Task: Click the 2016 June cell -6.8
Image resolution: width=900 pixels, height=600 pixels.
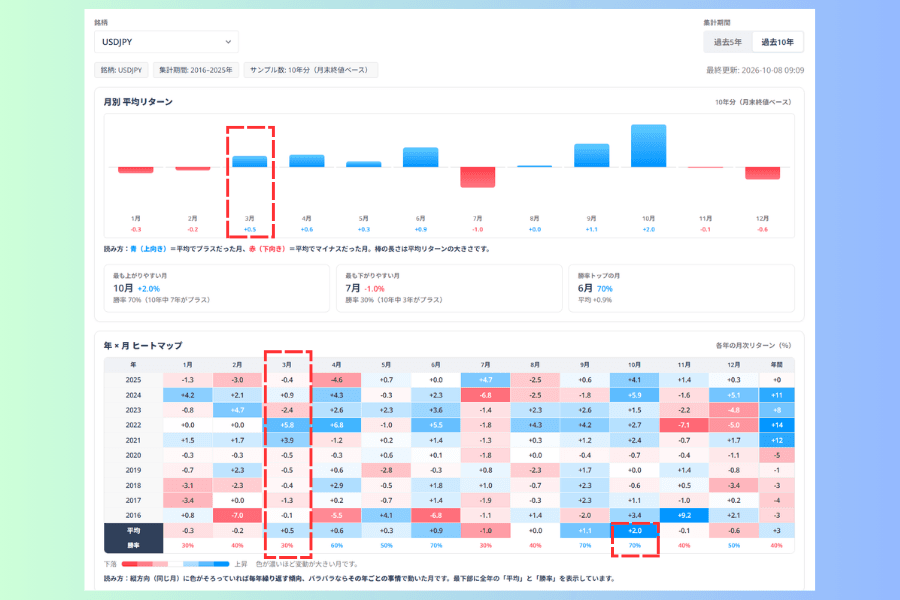Action: coord(436,515)
